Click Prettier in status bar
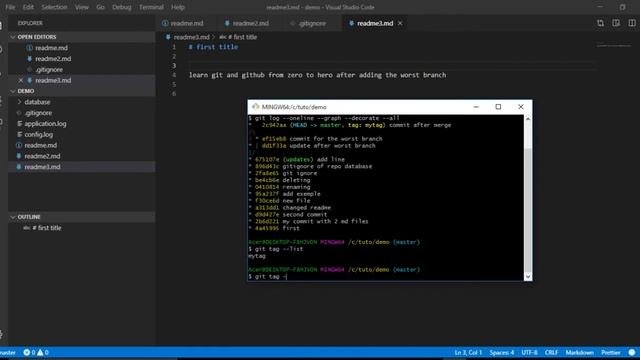Image resolution: width=640 pixels, height=360 pixels. tap(611, 352)
